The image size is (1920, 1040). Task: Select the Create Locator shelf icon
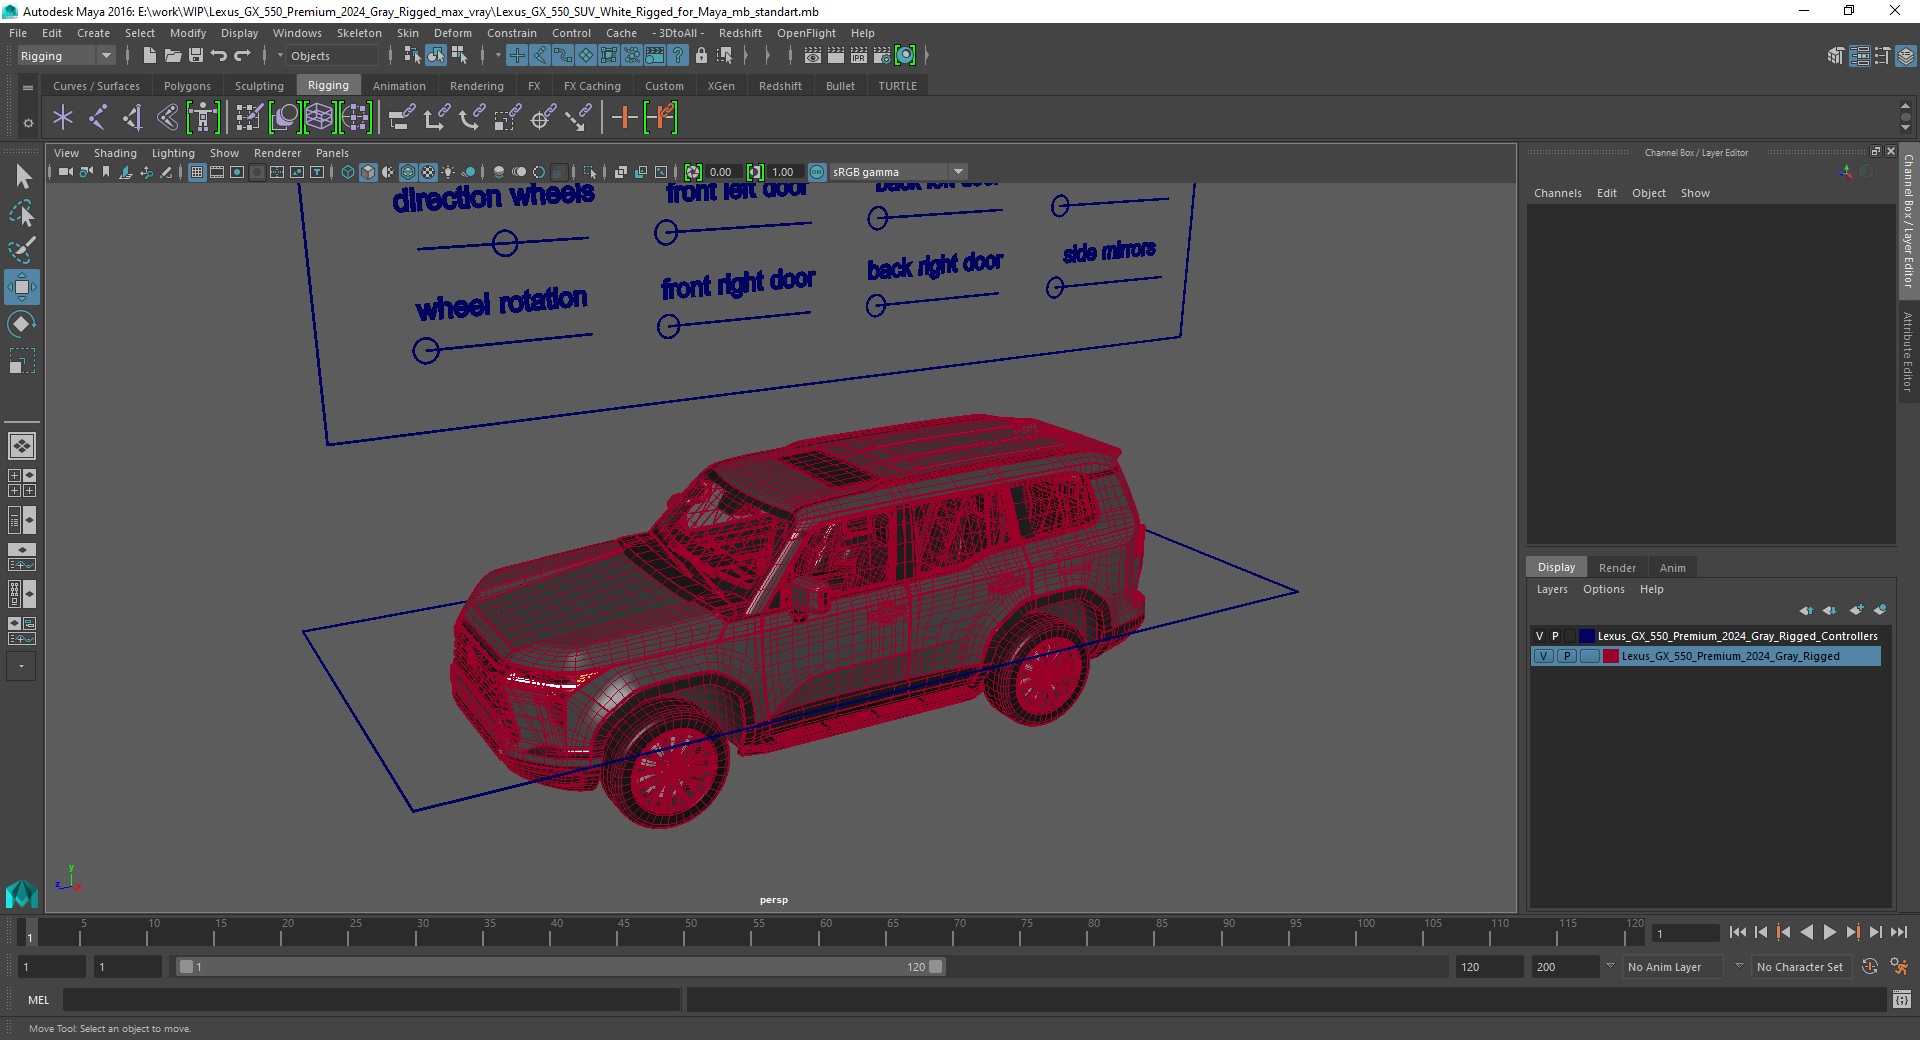(63, 118)
